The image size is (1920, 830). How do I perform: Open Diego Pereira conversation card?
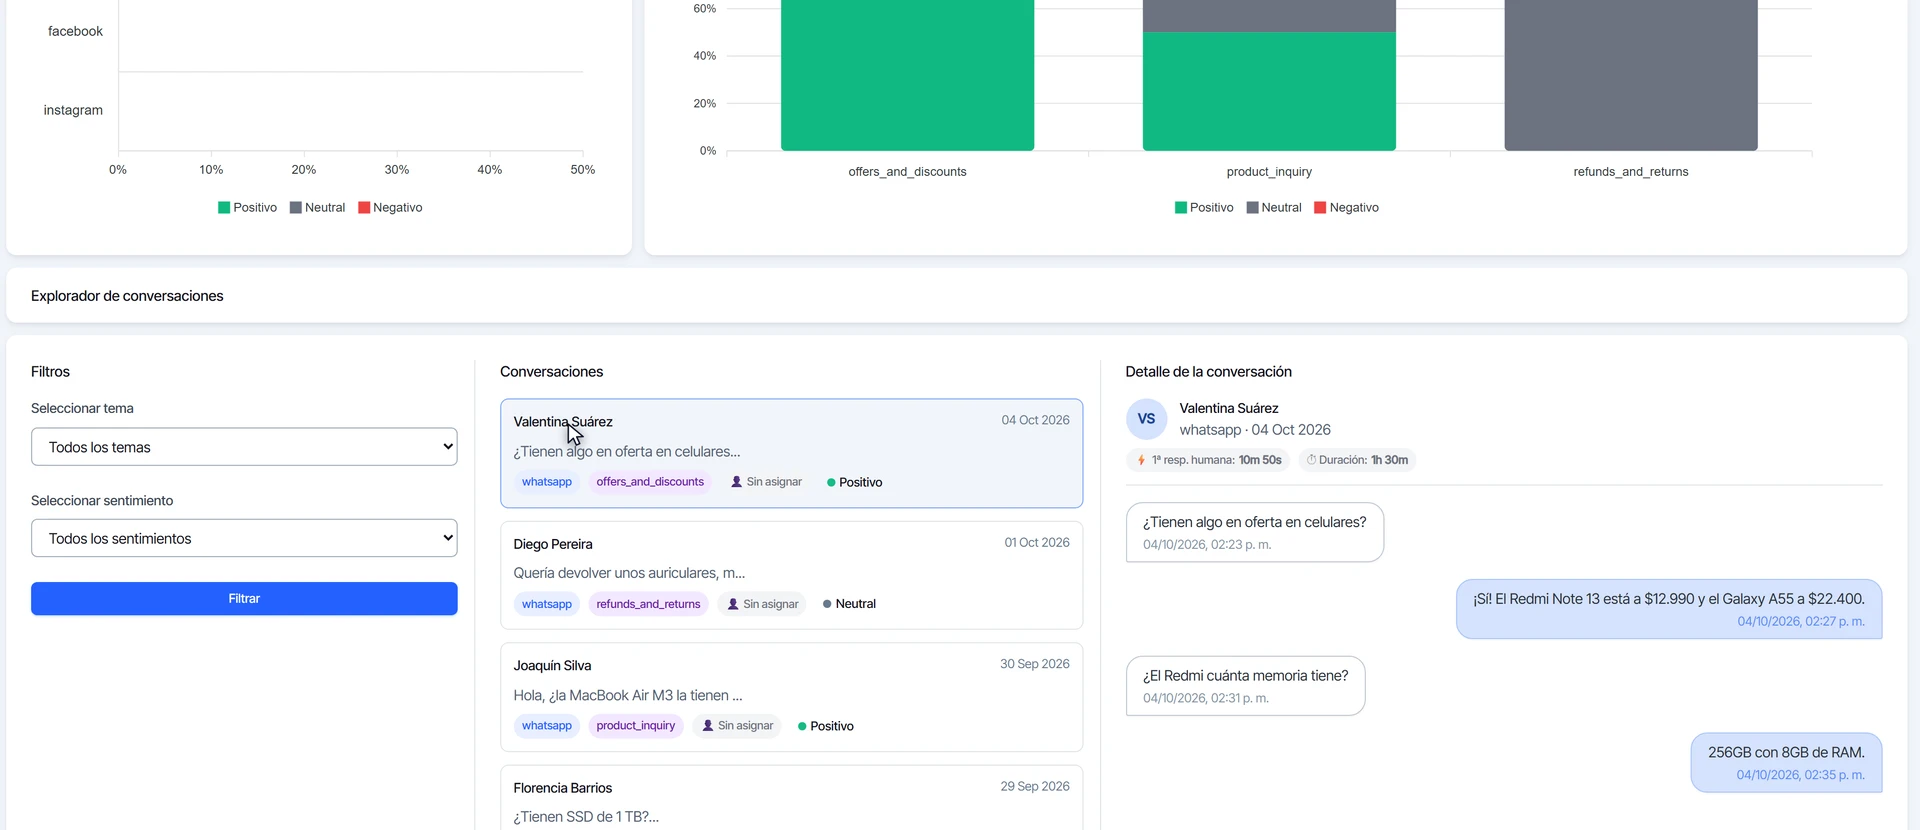[791, 575]
